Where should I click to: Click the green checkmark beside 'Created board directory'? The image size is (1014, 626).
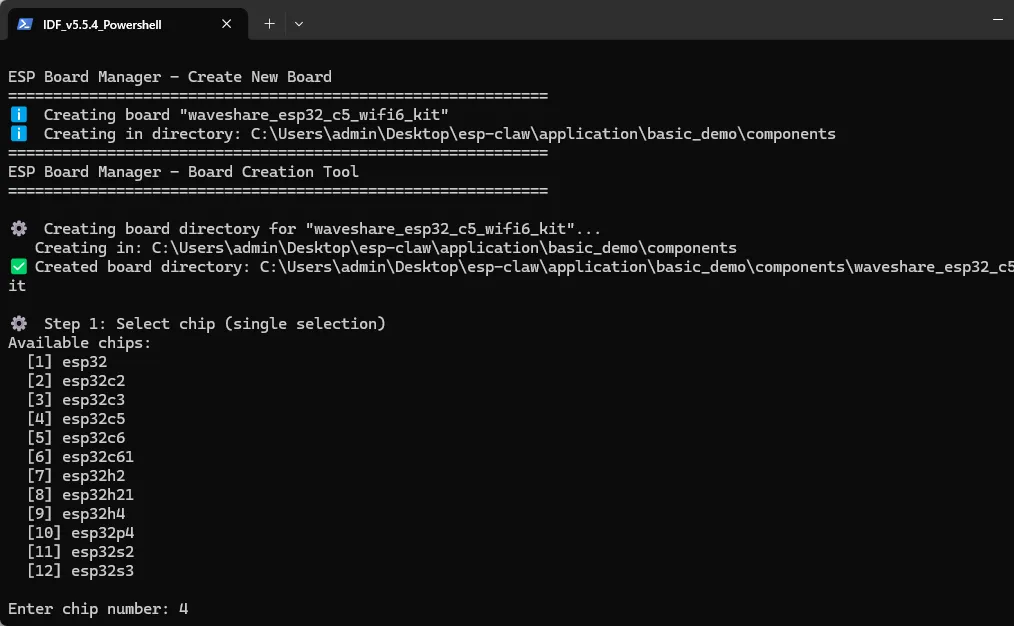pos(19,267)
